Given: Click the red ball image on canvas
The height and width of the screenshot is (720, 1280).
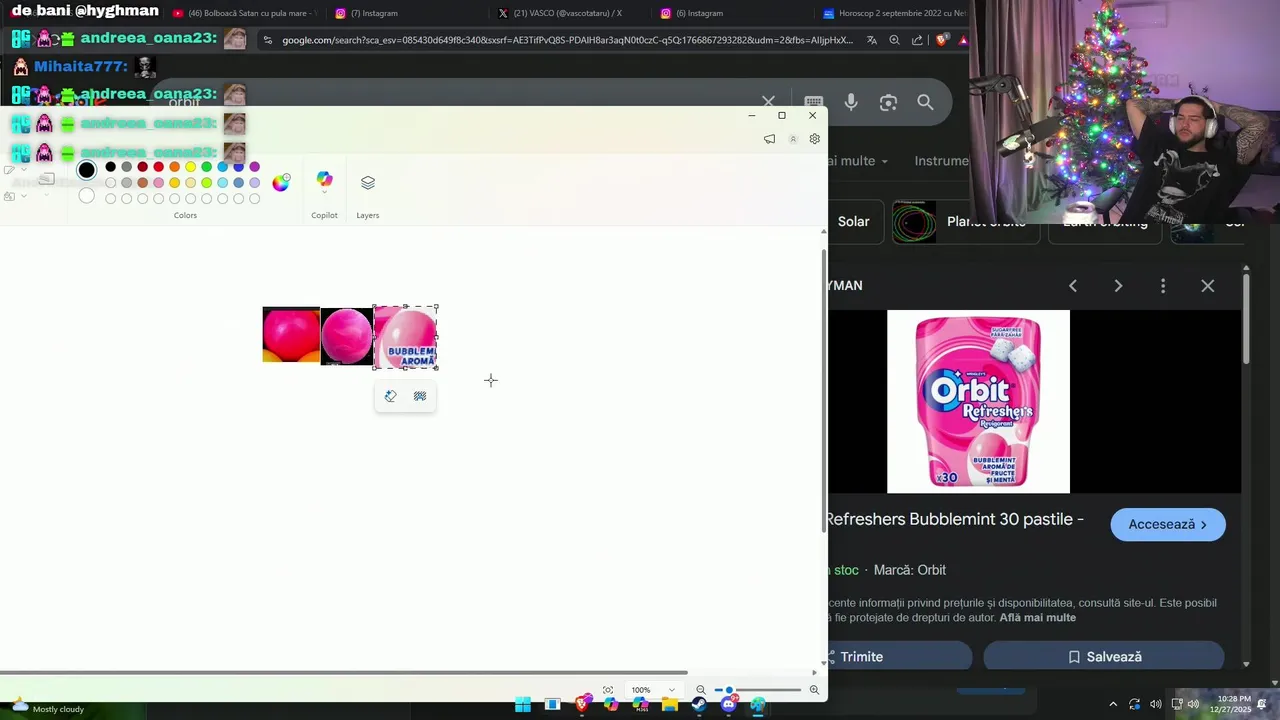Looking at the screenshot, I should point(291,334).
